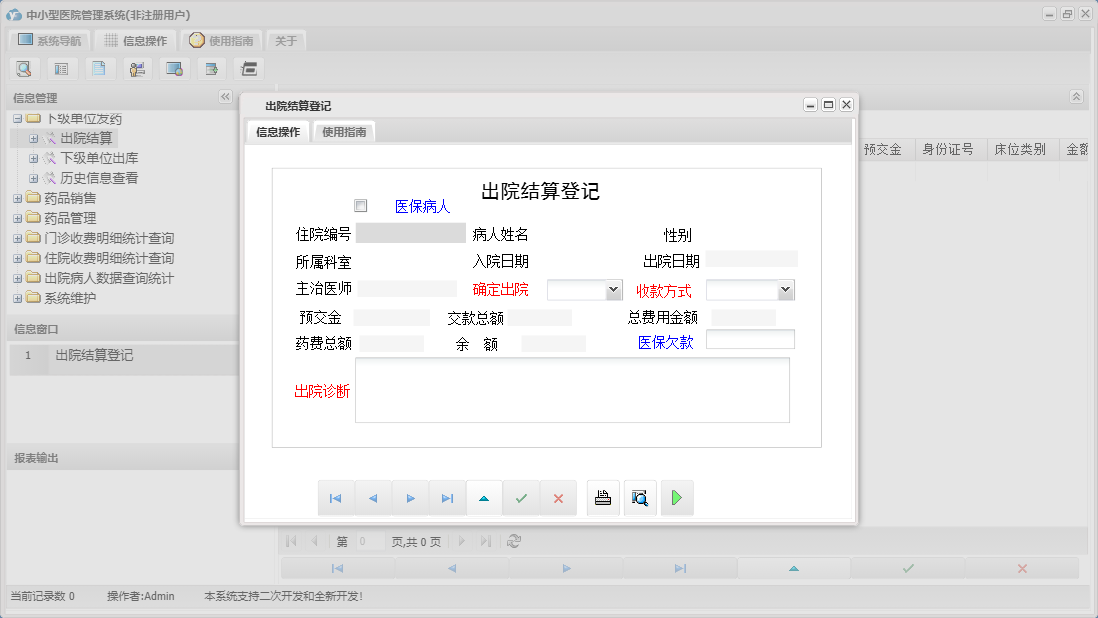
Task: Select the operator/user icon on the toolbar
Action: (x=137, y=68)
